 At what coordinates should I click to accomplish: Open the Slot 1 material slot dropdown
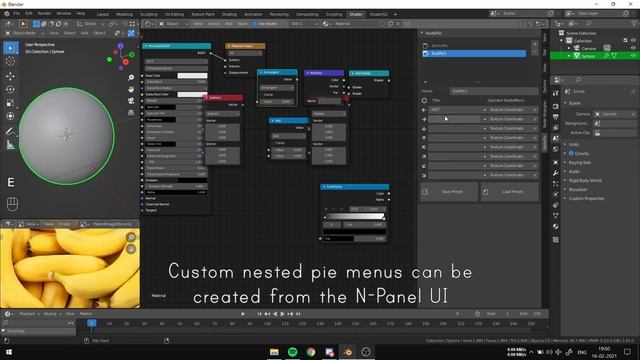pyautogui.click(x=304, y=24)
